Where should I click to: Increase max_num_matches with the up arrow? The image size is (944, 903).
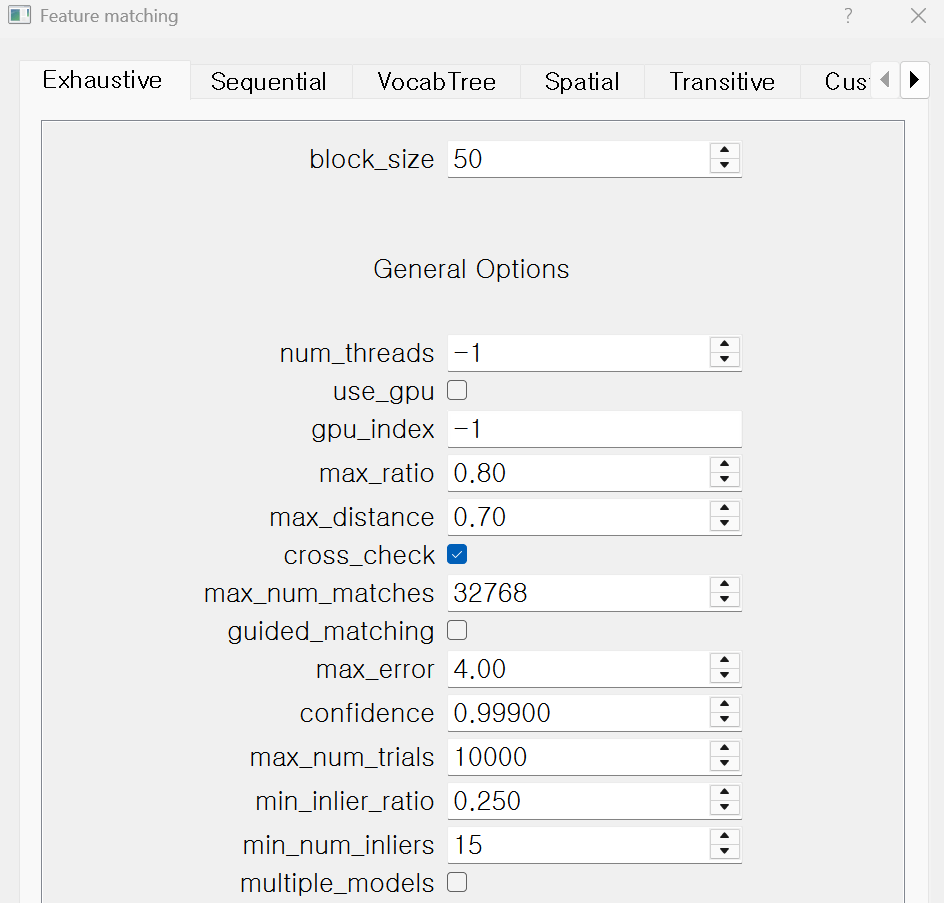click(725, 585)
